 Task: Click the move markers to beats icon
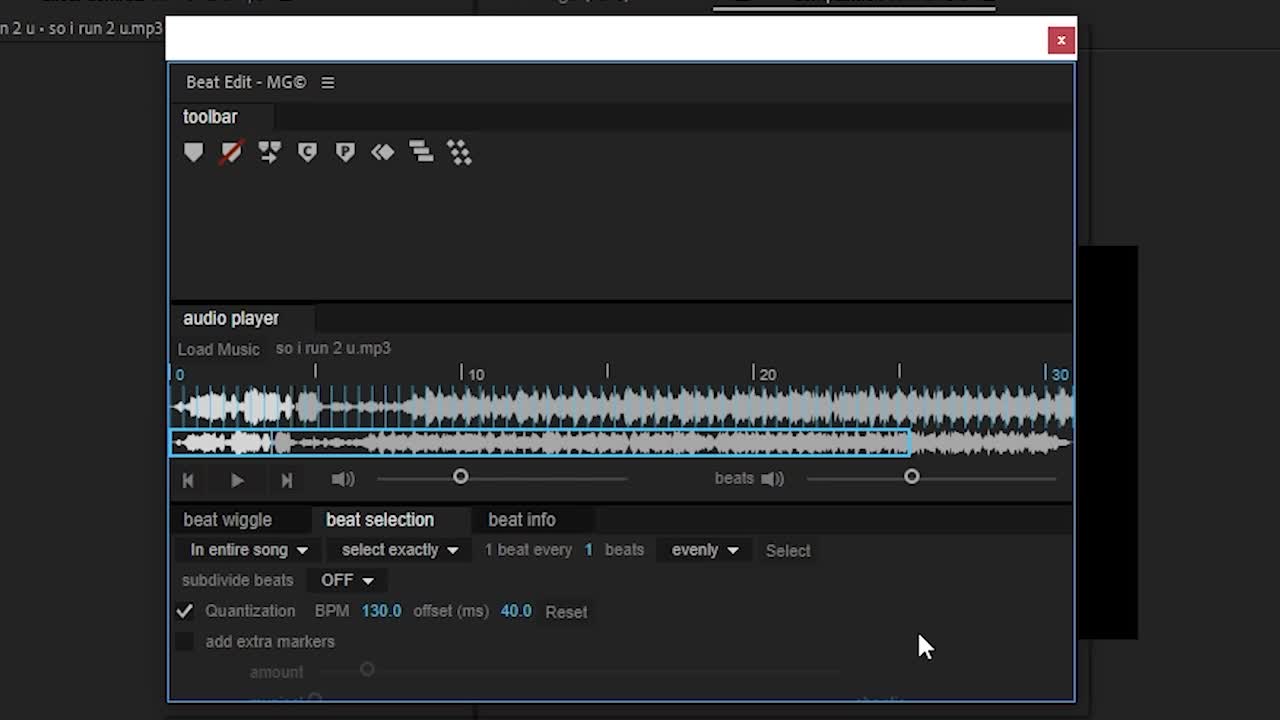click(x=269, y=152)
